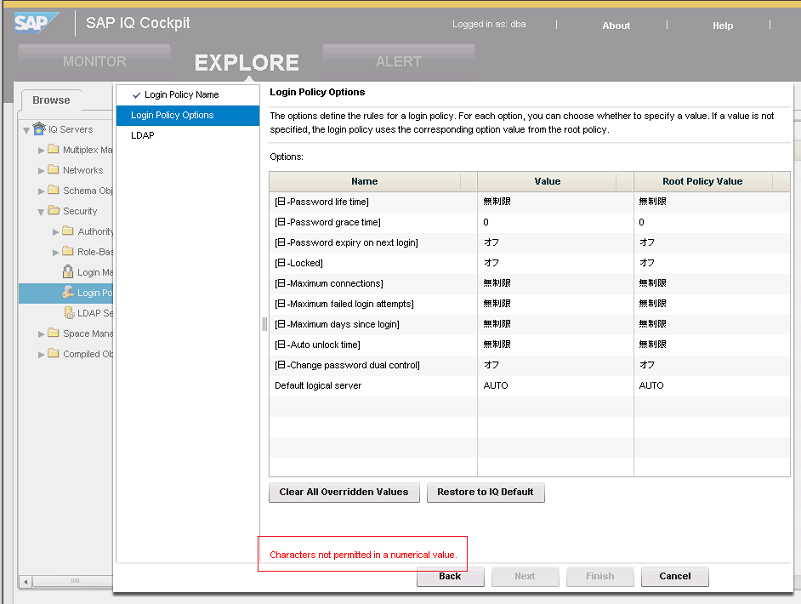801x604 pixels.
Task: Toggle override box for Change password dual control
Action: [x=281, y=365]
